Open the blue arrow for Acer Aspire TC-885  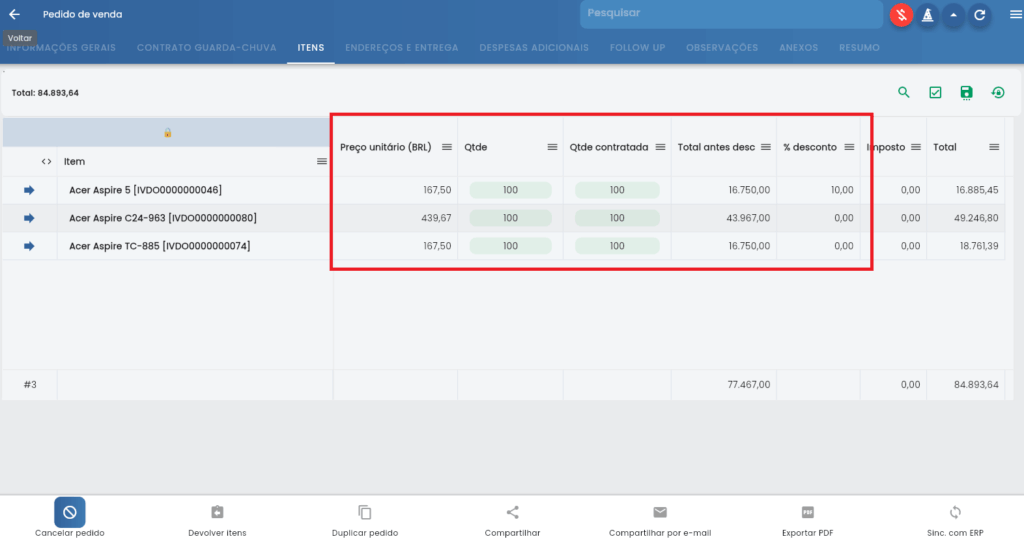coord(29,246)
